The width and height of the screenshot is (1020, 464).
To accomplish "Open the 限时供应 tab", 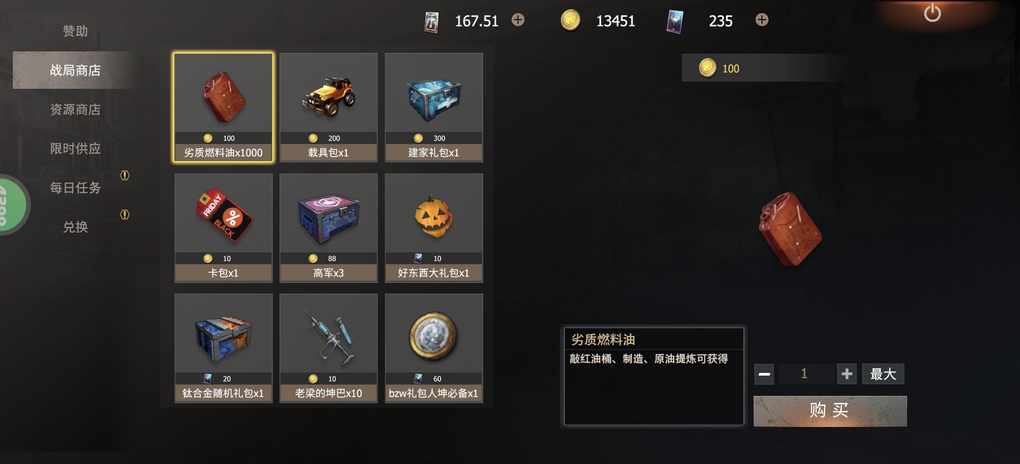I will point(75,148).
